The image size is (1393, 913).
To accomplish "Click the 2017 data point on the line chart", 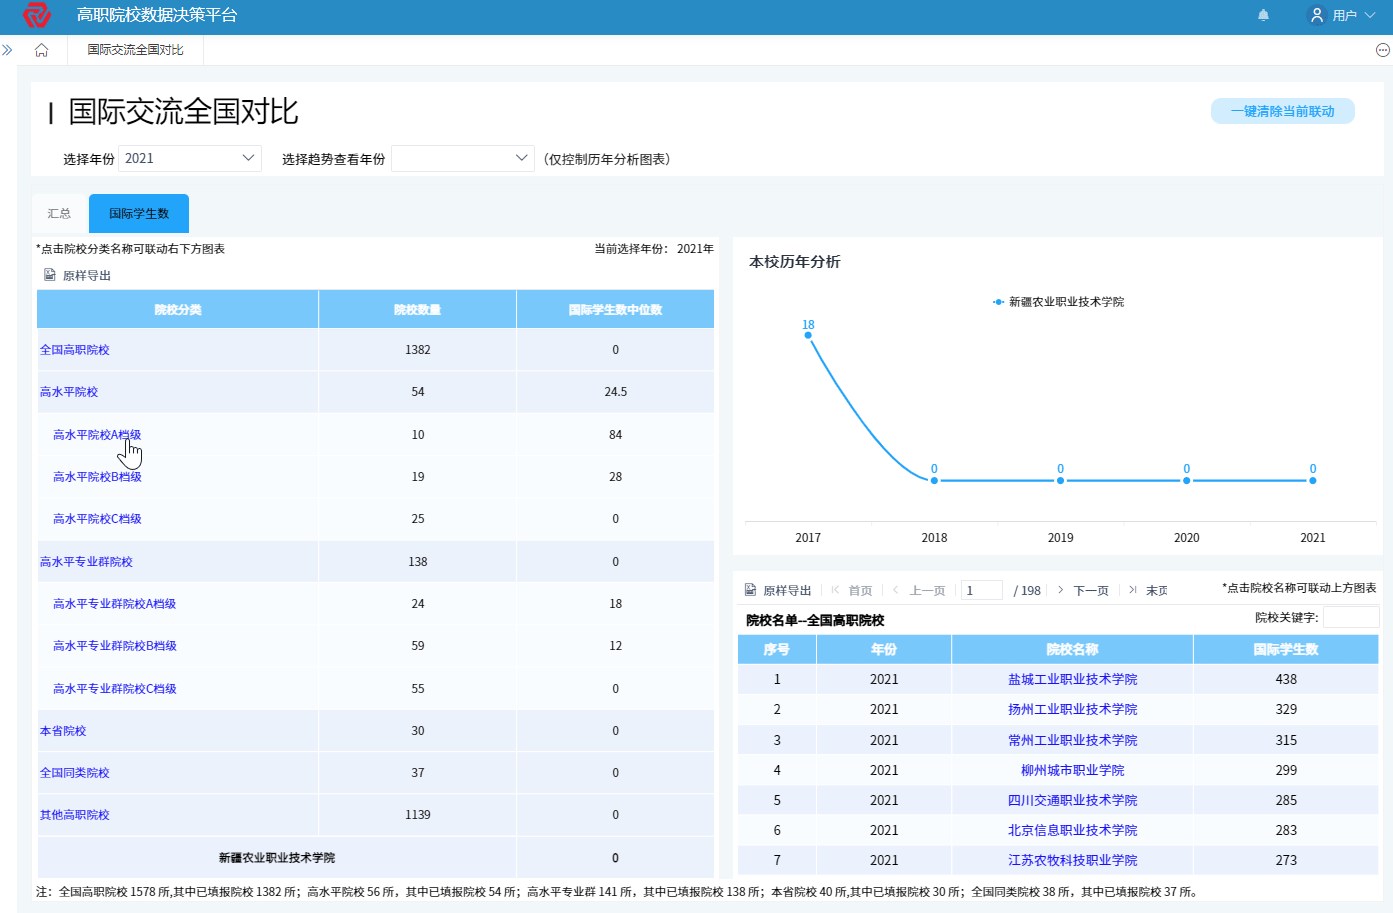I will [808, 335].
